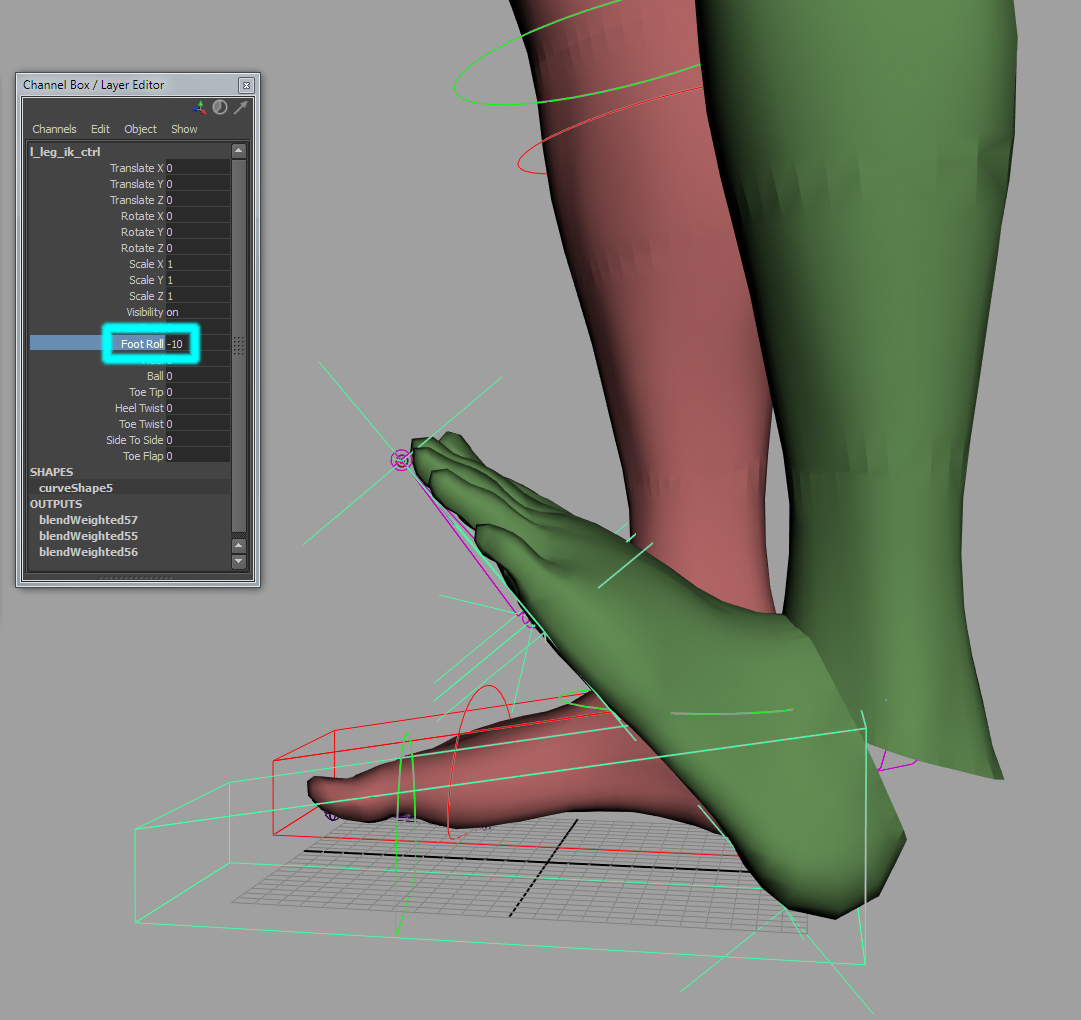Select the Toe Flap channel label
The image size is (1081, 1020).
pos(143,456)
